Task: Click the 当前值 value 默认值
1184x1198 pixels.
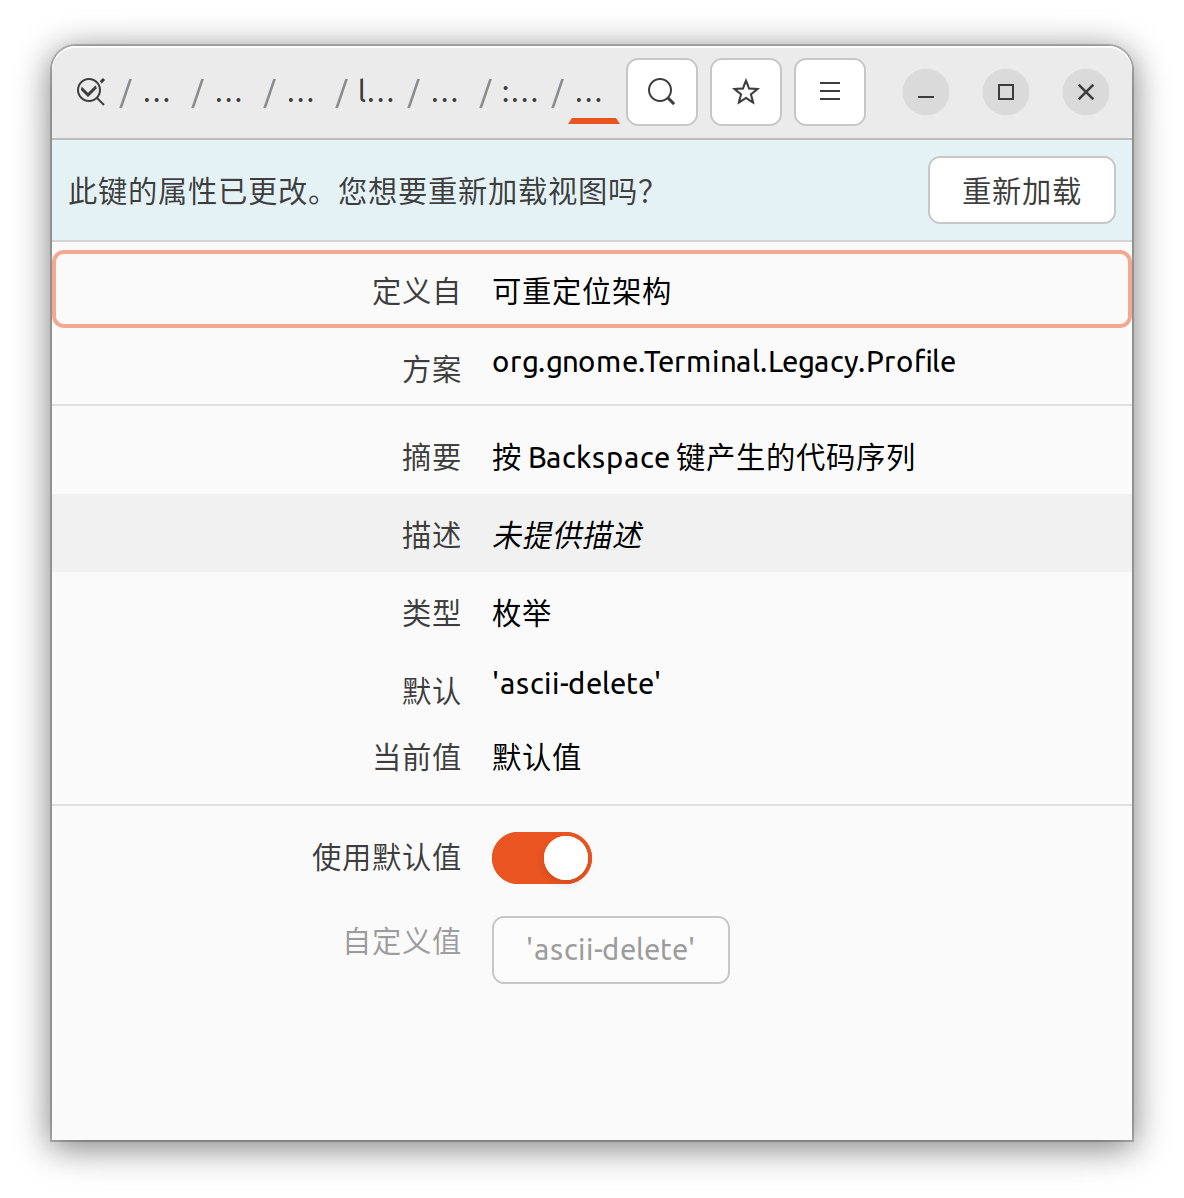Action: [536, 758]
